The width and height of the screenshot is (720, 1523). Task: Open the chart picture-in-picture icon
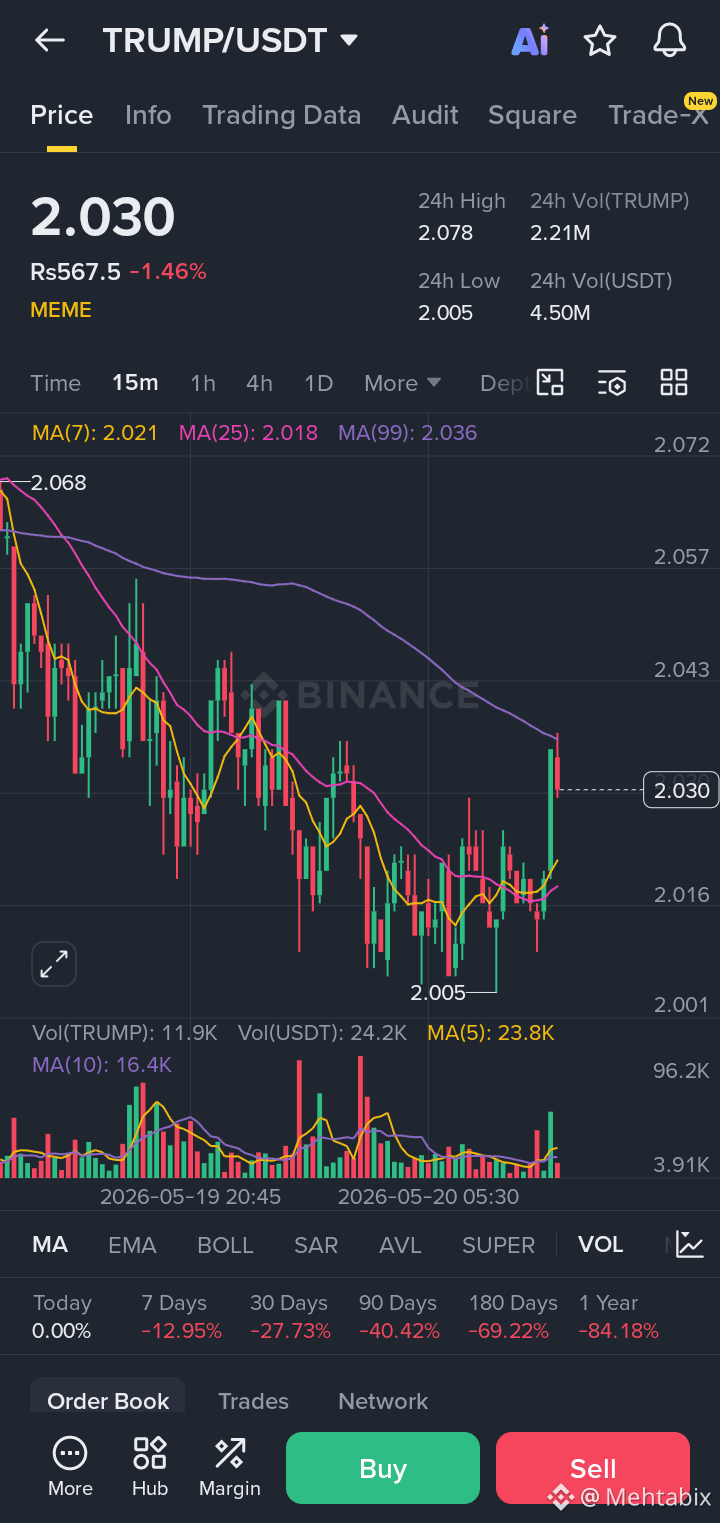550,382
